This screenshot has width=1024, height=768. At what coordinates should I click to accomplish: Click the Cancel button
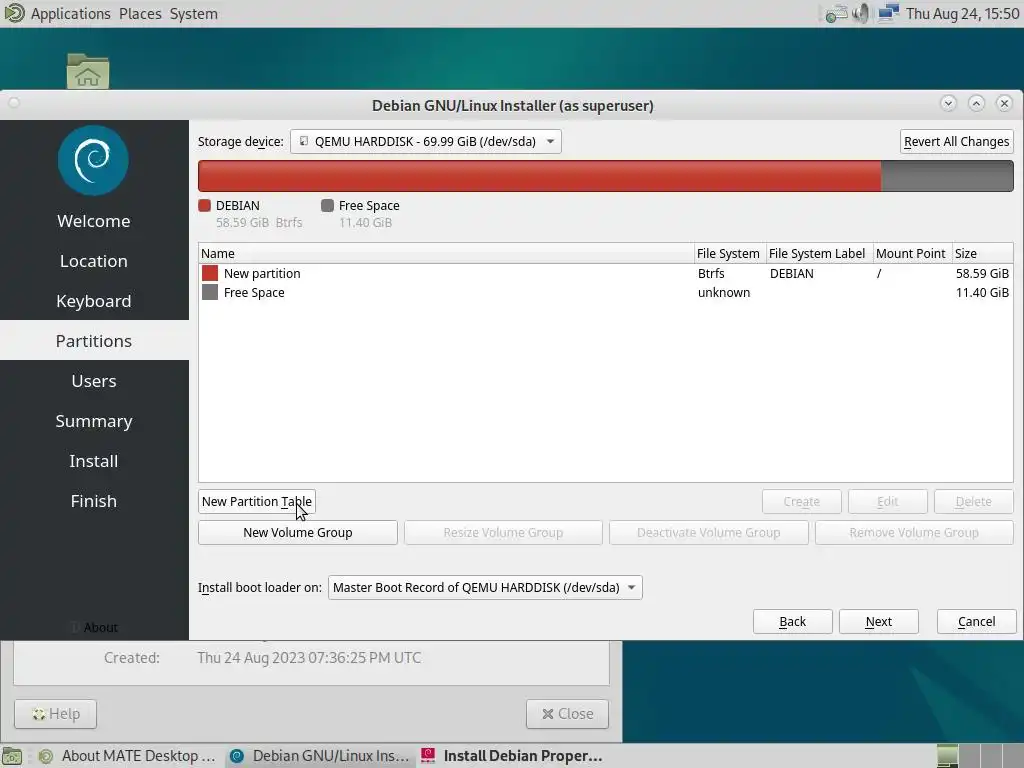tap(976, 622)
